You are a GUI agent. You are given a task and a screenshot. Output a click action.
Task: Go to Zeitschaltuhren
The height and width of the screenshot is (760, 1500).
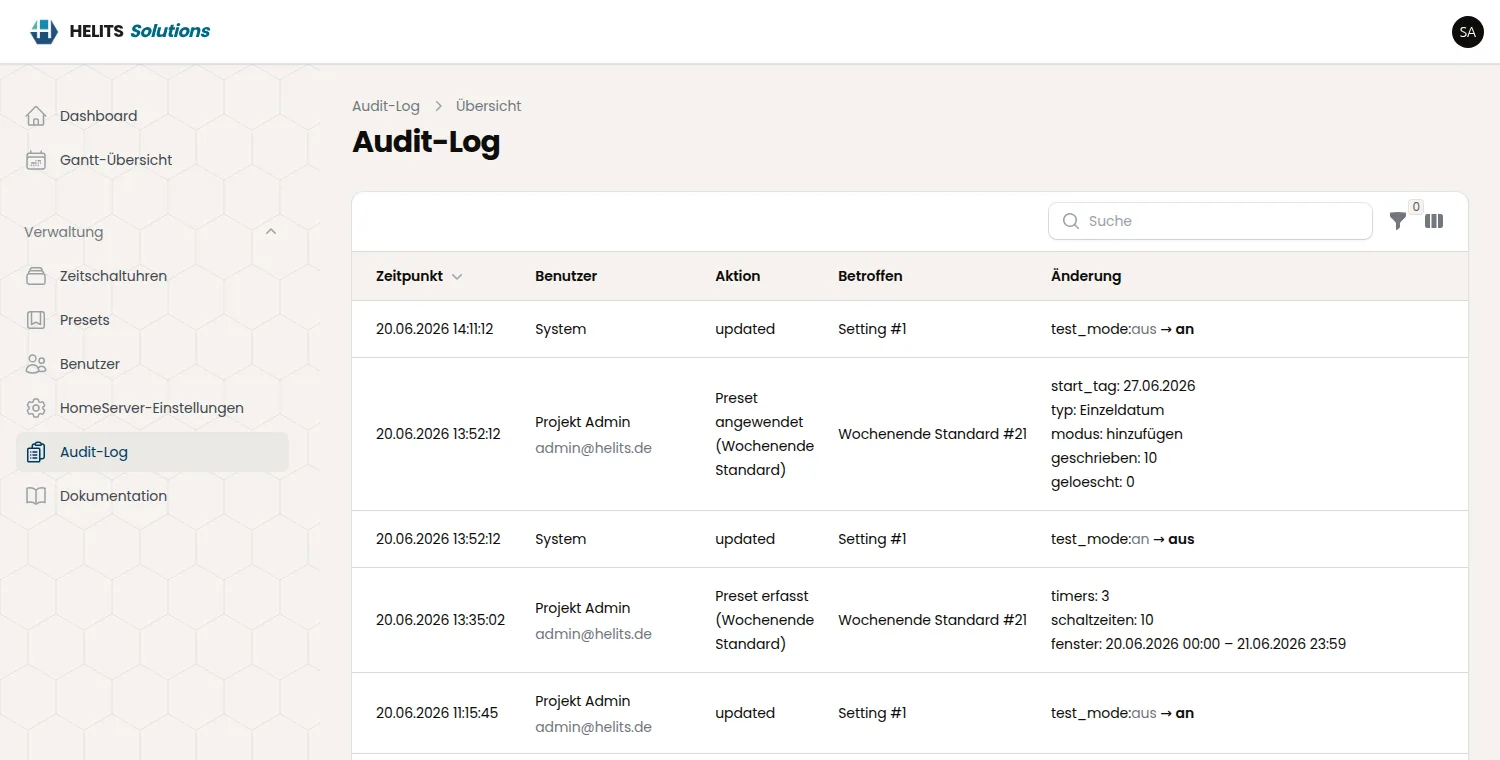click(x=153, y=276)
